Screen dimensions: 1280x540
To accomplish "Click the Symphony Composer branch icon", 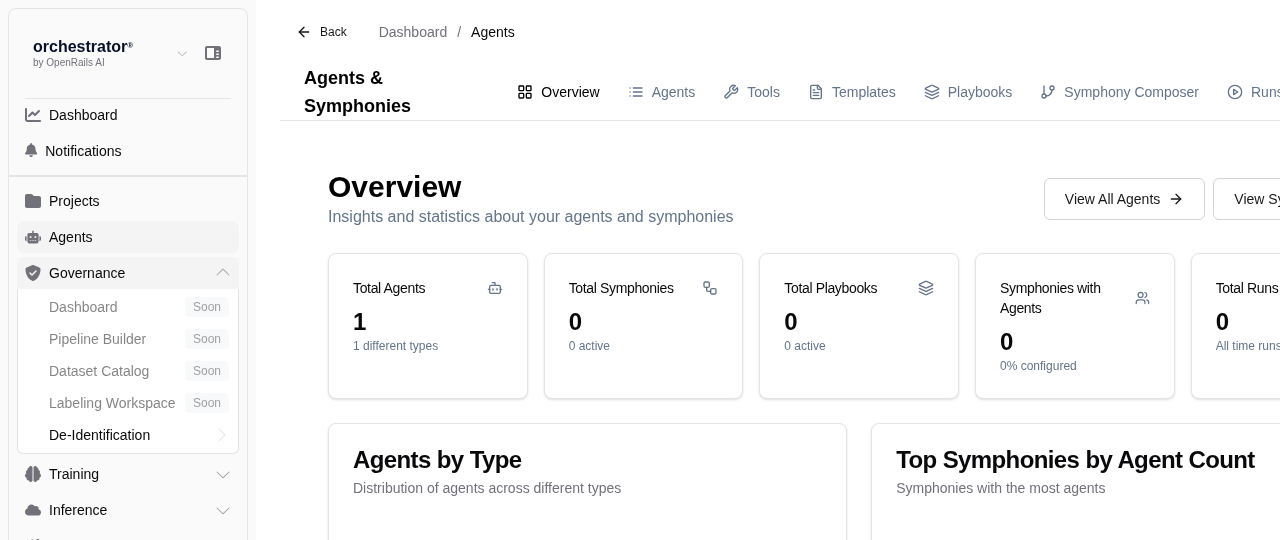I will [1048, 92].
